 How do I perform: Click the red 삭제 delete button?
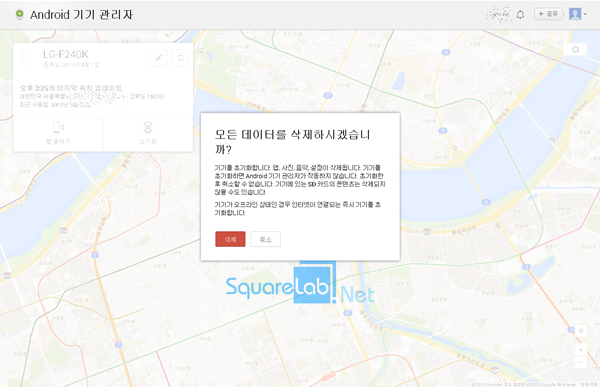click(x=230, y=239)
